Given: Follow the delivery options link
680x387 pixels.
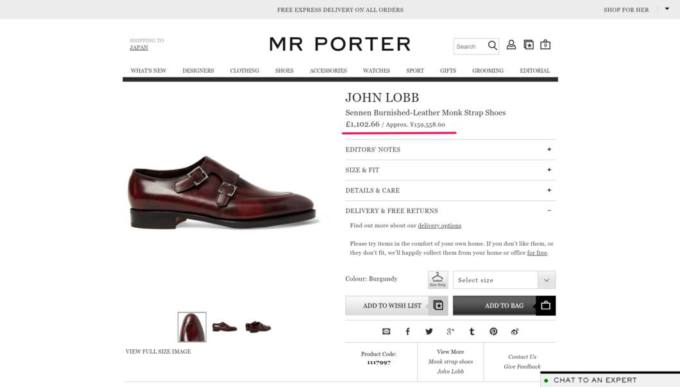Looking at the screenshot, I should (439, 226).
